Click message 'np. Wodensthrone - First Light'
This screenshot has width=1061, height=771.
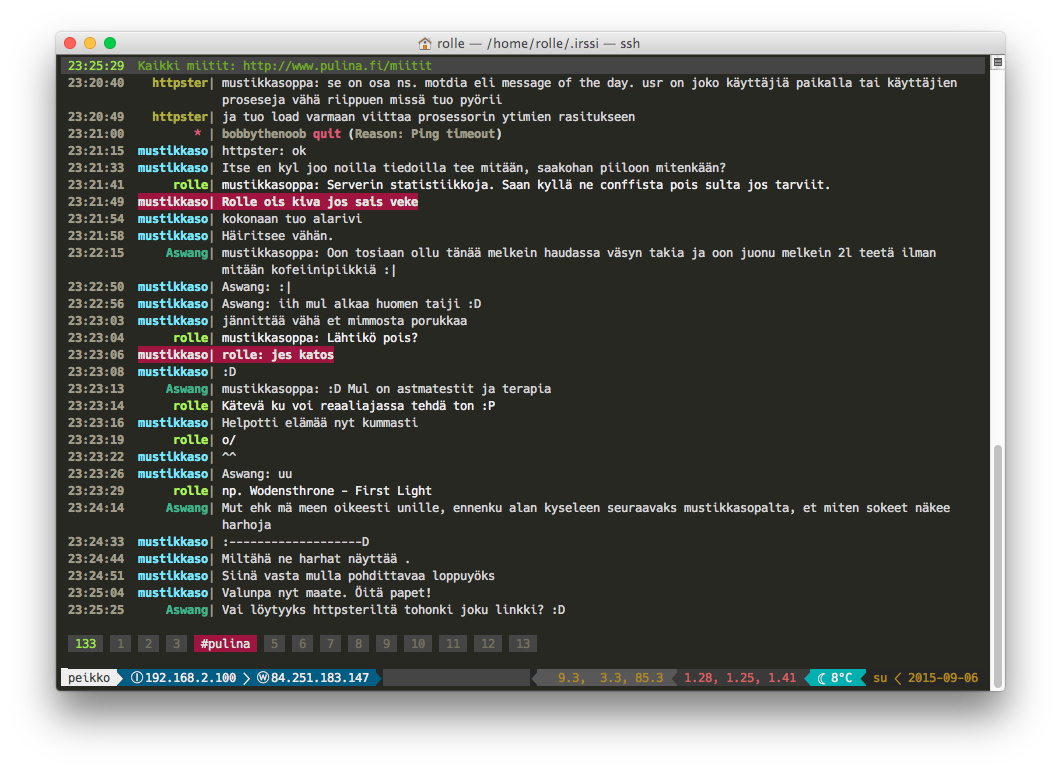327,491
